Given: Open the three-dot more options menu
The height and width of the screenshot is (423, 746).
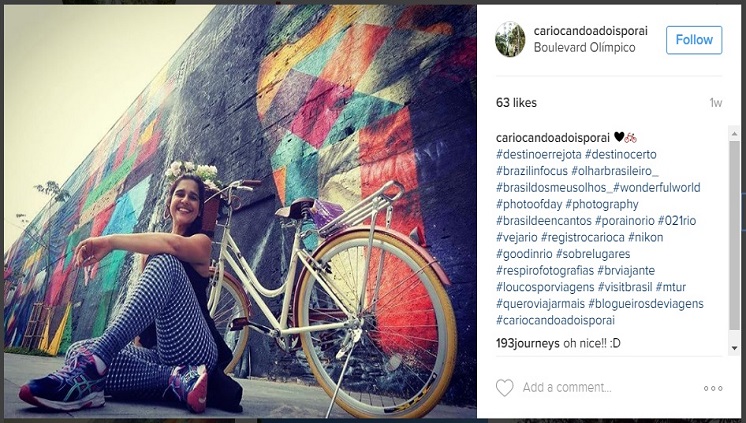Looking at the screenshot, I should [x=713, y=388].
